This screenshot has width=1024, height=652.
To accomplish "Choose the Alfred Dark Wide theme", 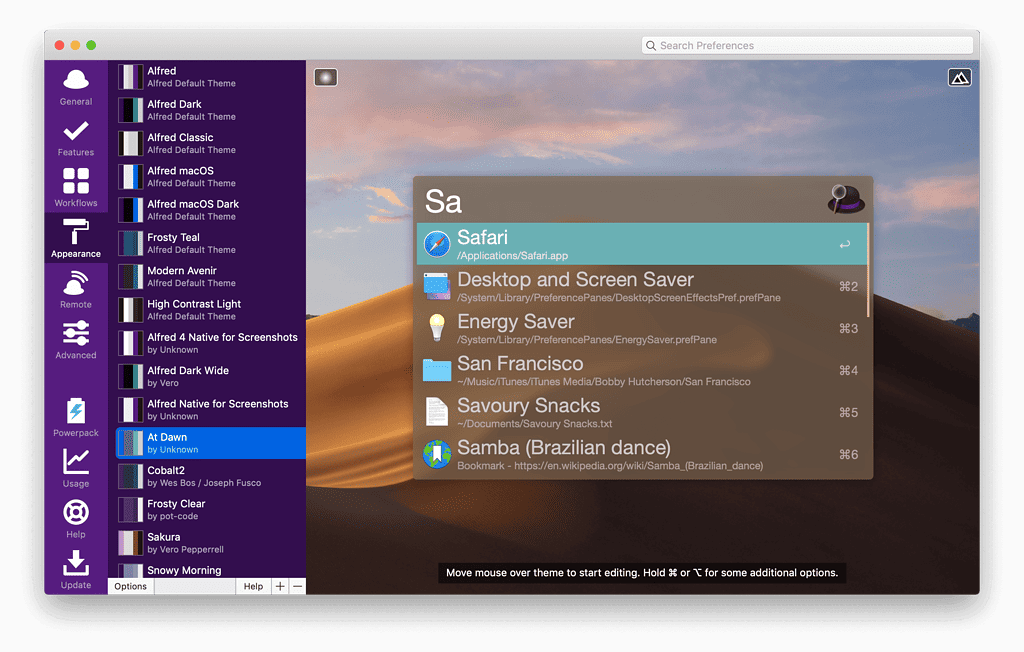I will tap(211, 377).
